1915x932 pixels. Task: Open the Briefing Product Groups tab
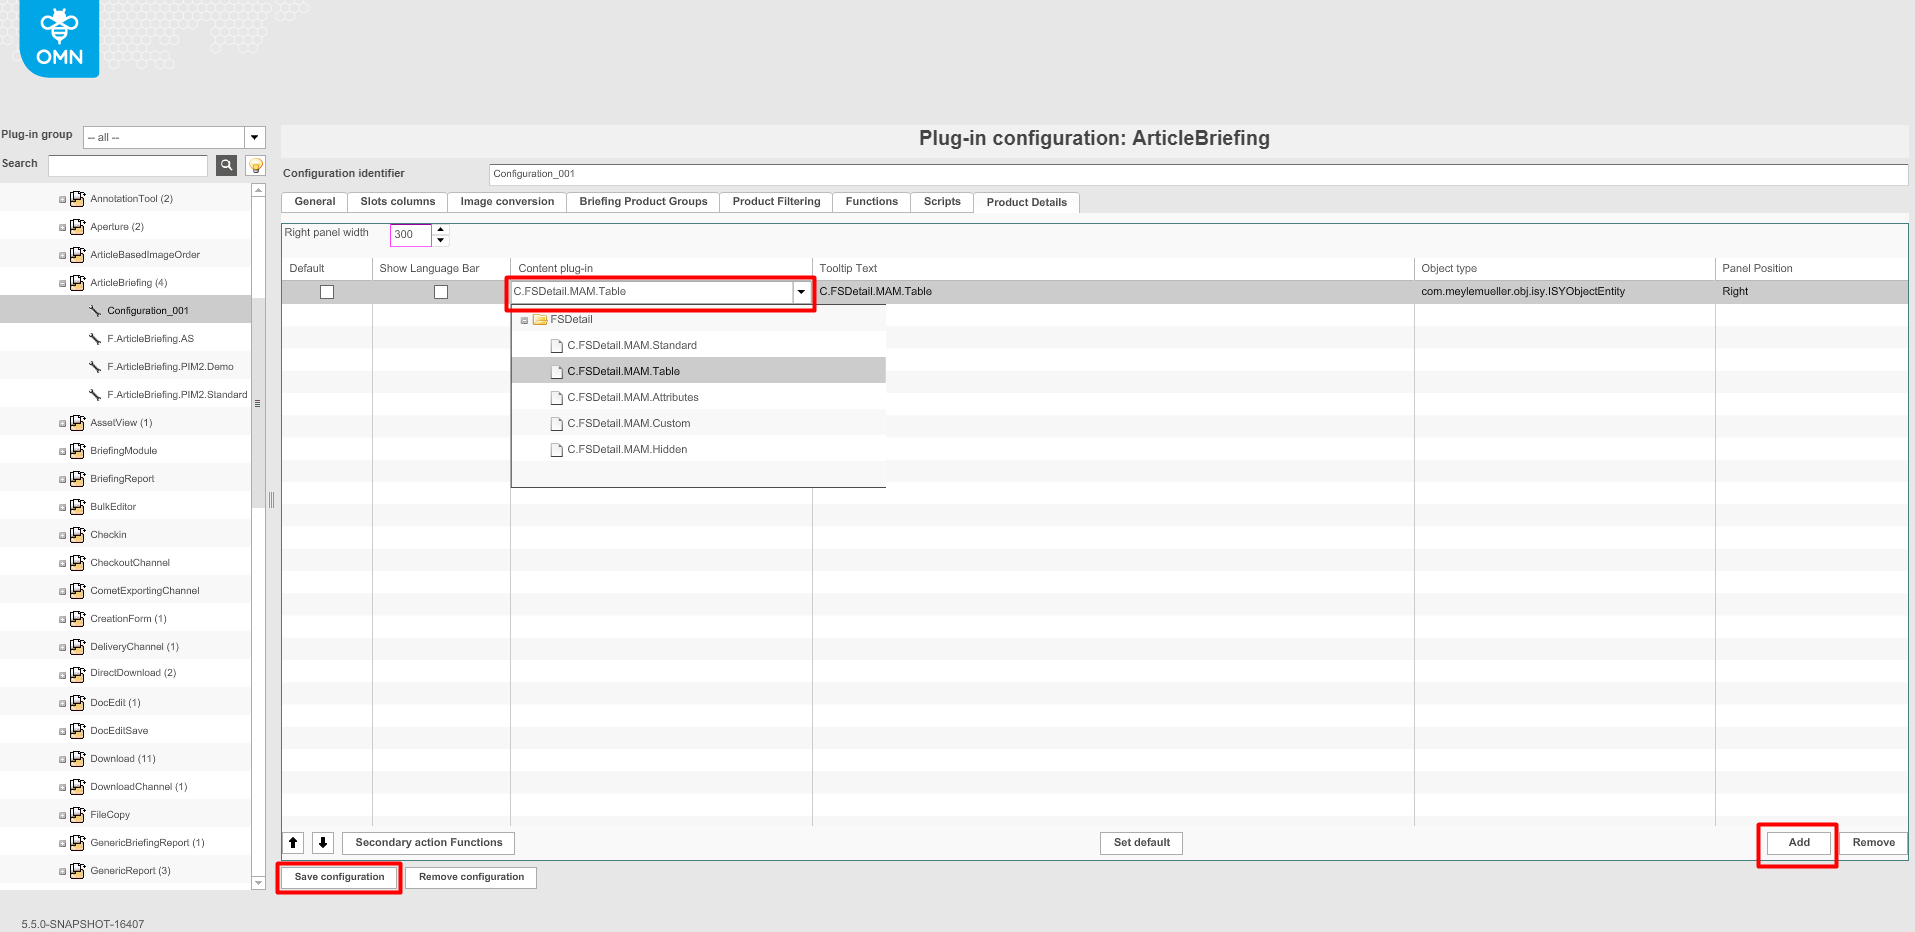(x=642, y=202)
